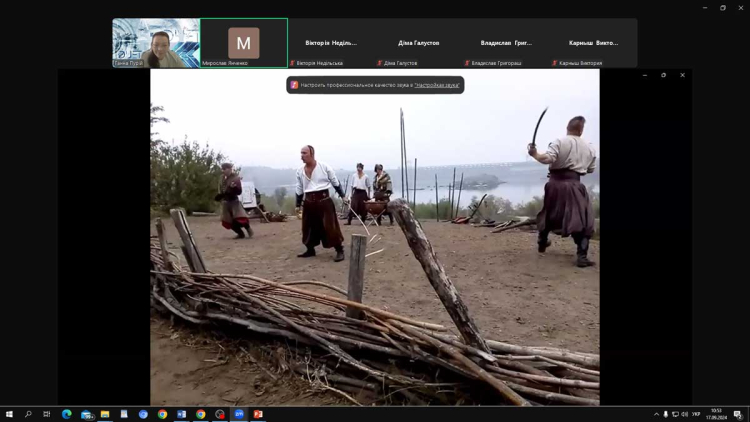The image size is (750, 422).
Task: Click Карныш Виктория's participant tile
Action: [593, 43]
